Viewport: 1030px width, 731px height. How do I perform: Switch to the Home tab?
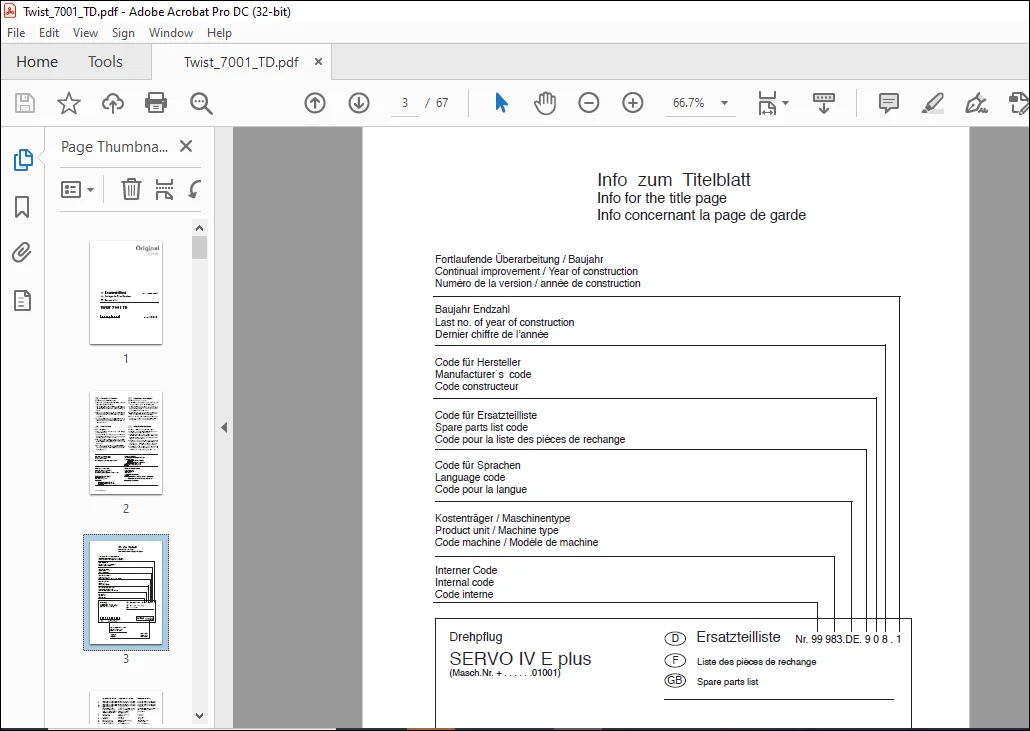click(37, 62)
